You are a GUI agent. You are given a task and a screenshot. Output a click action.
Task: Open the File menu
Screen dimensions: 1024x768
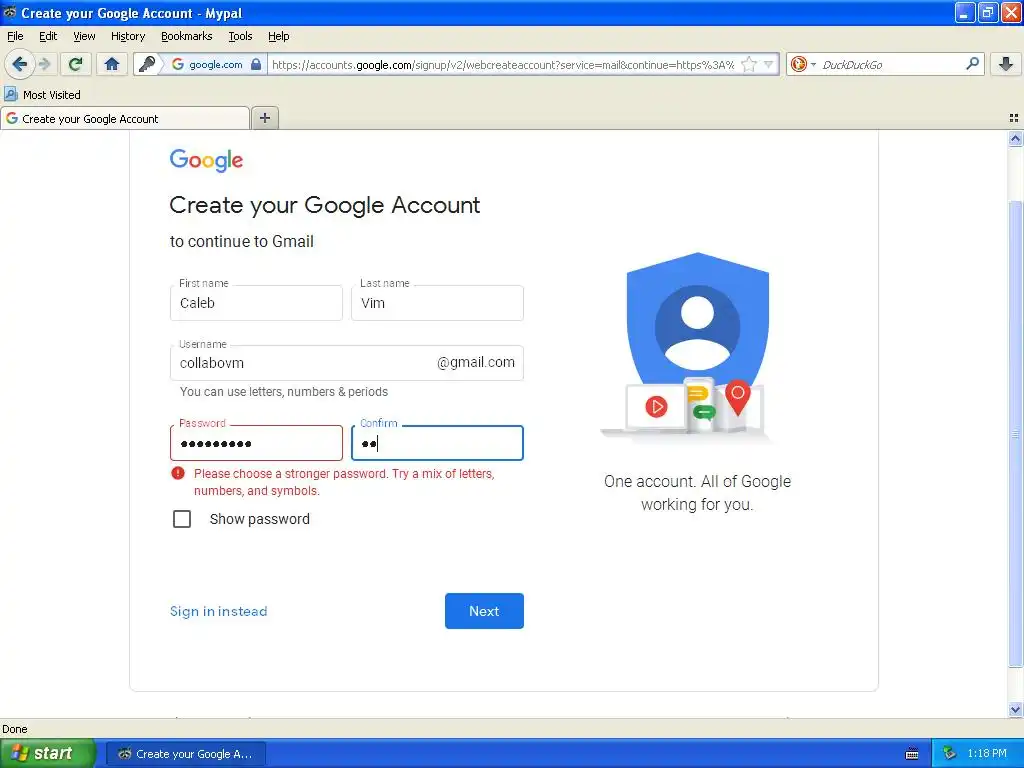click(15, 36)
